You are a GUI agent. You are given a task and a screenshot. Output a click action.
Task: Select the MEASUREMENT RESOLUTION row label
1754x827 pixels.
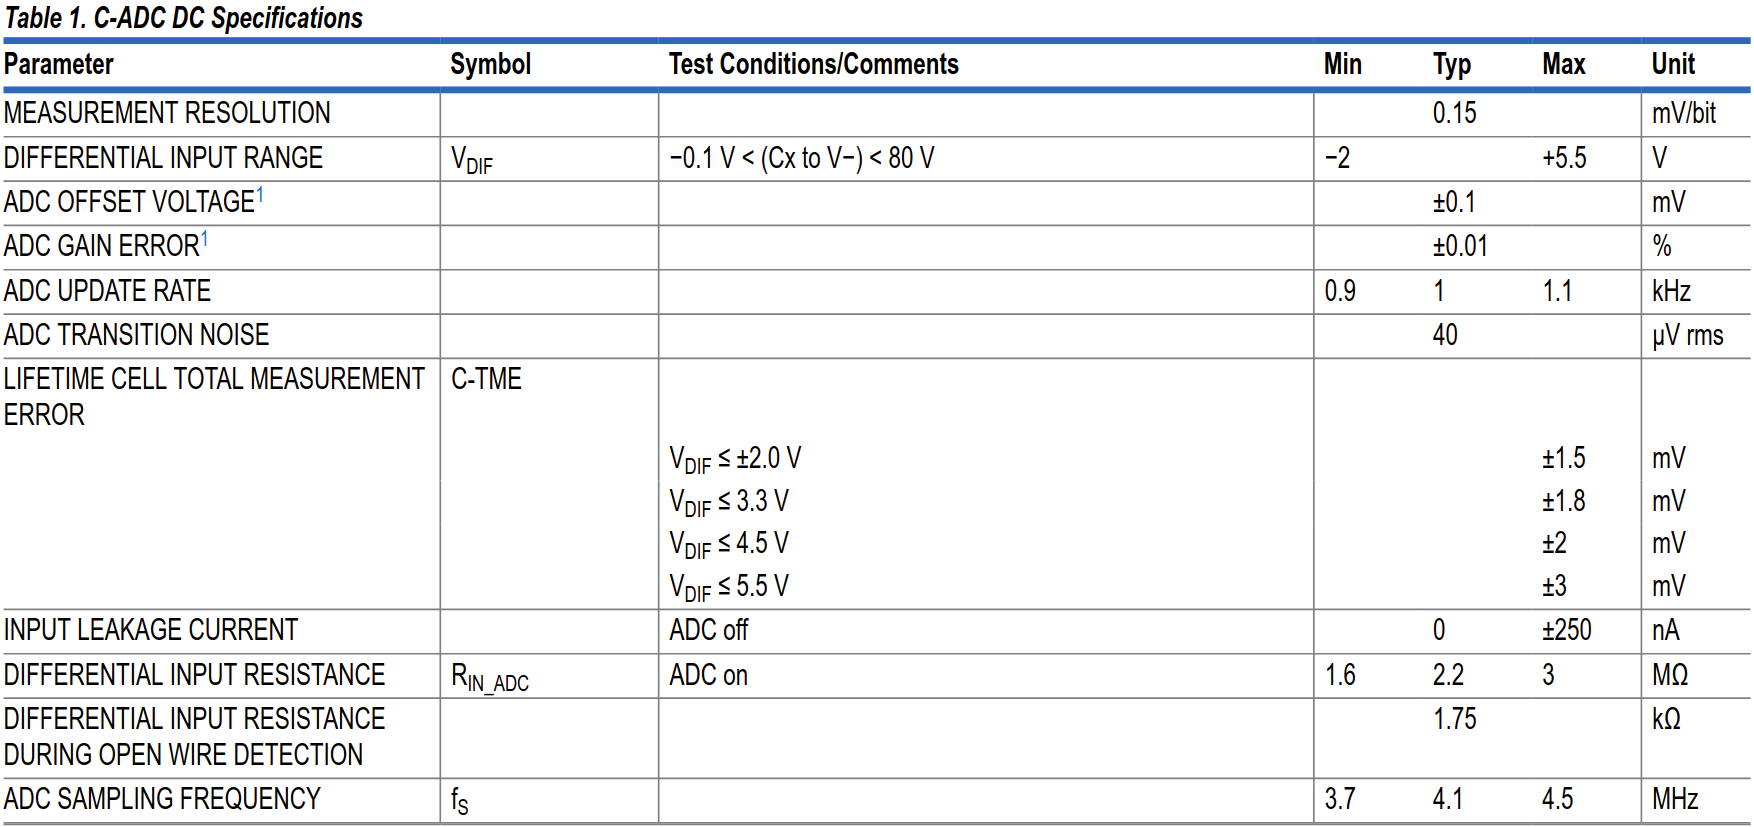click(x=167, y=113)
